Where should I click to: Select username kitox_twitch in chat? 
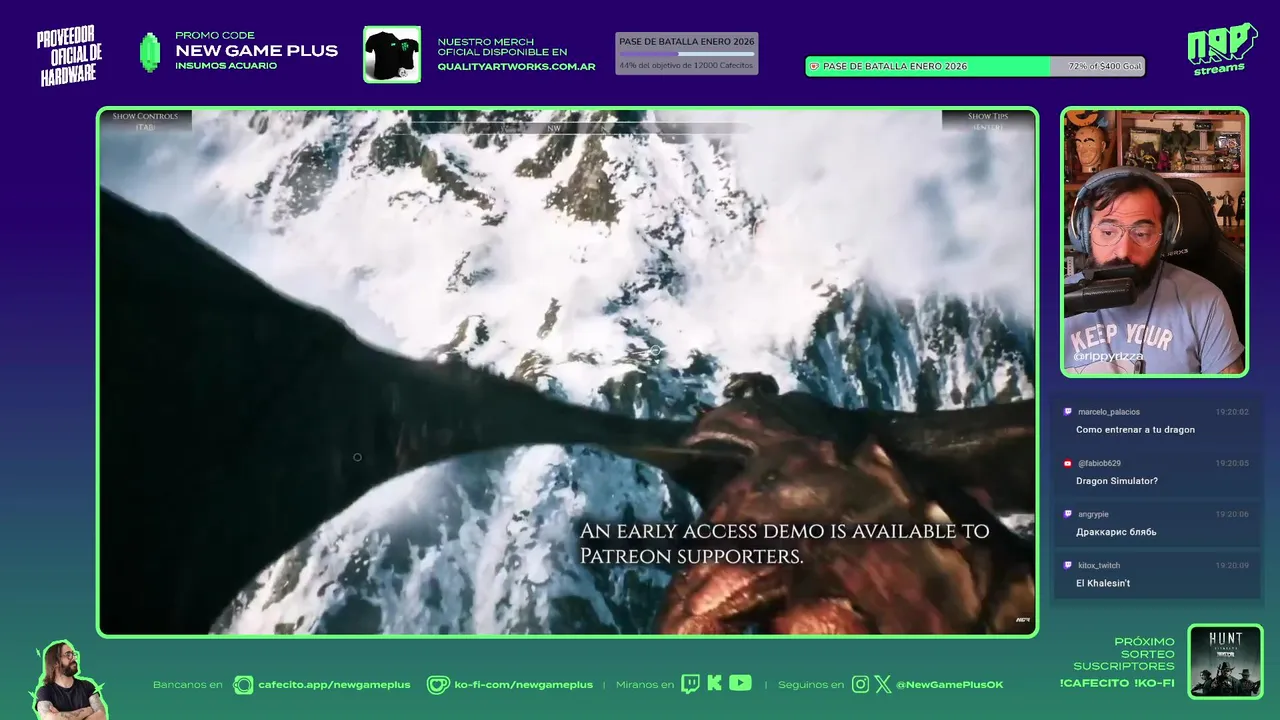pyautogui.click(x=1098, y=565)
